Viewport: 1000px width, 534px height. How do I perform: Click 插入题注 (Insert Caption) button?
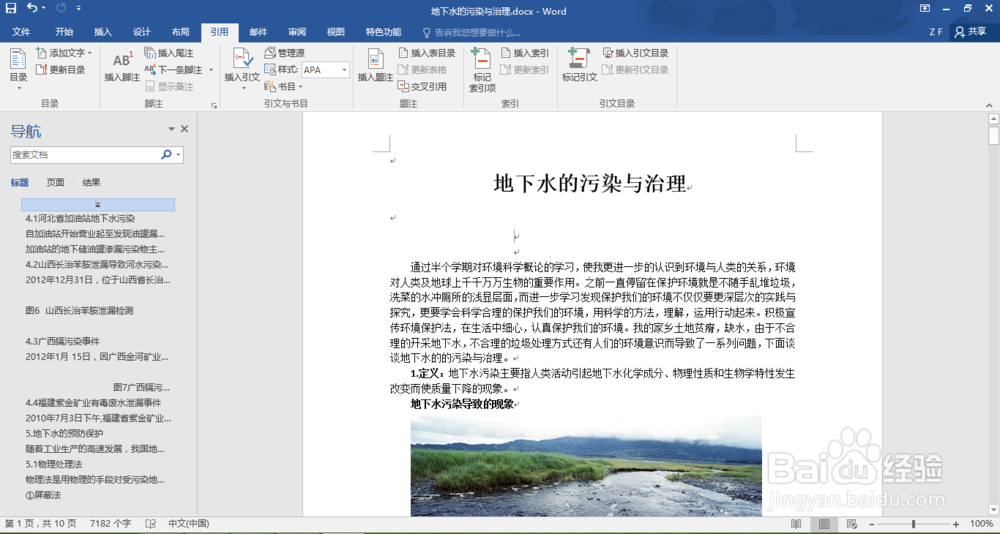click(375, 66)
